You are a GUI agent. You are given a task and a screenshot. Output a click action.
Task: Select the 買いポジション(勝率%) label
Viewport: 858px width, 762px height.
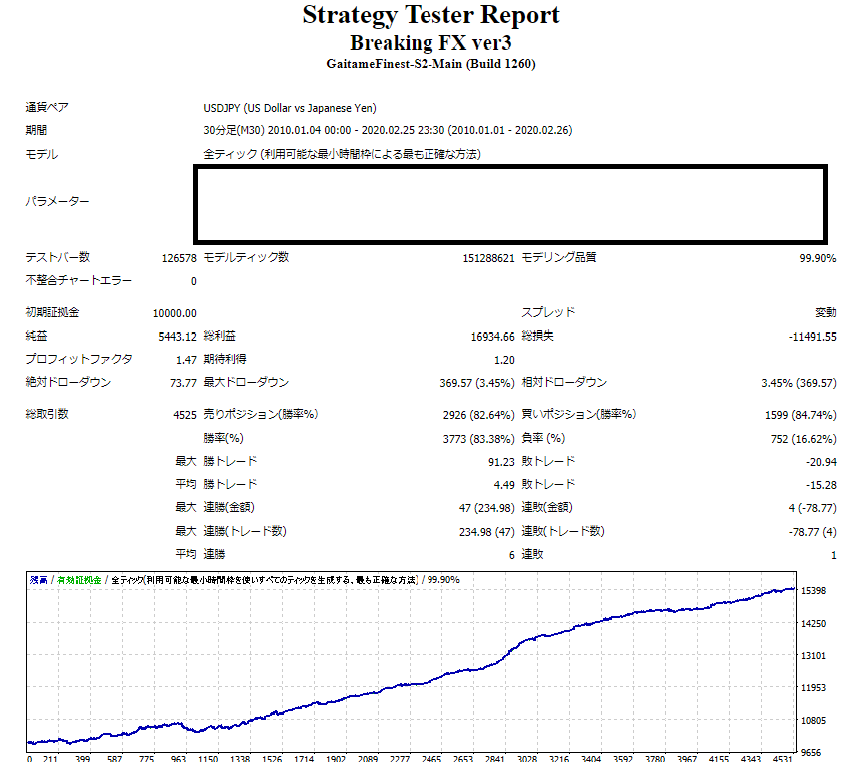point(579,414)
